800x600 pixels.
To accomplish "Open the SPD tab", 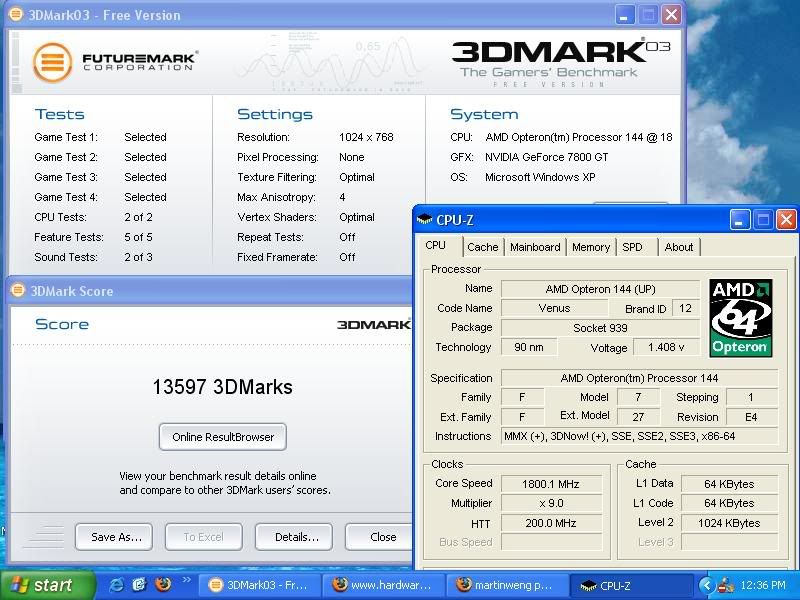I will coord(633,247).
